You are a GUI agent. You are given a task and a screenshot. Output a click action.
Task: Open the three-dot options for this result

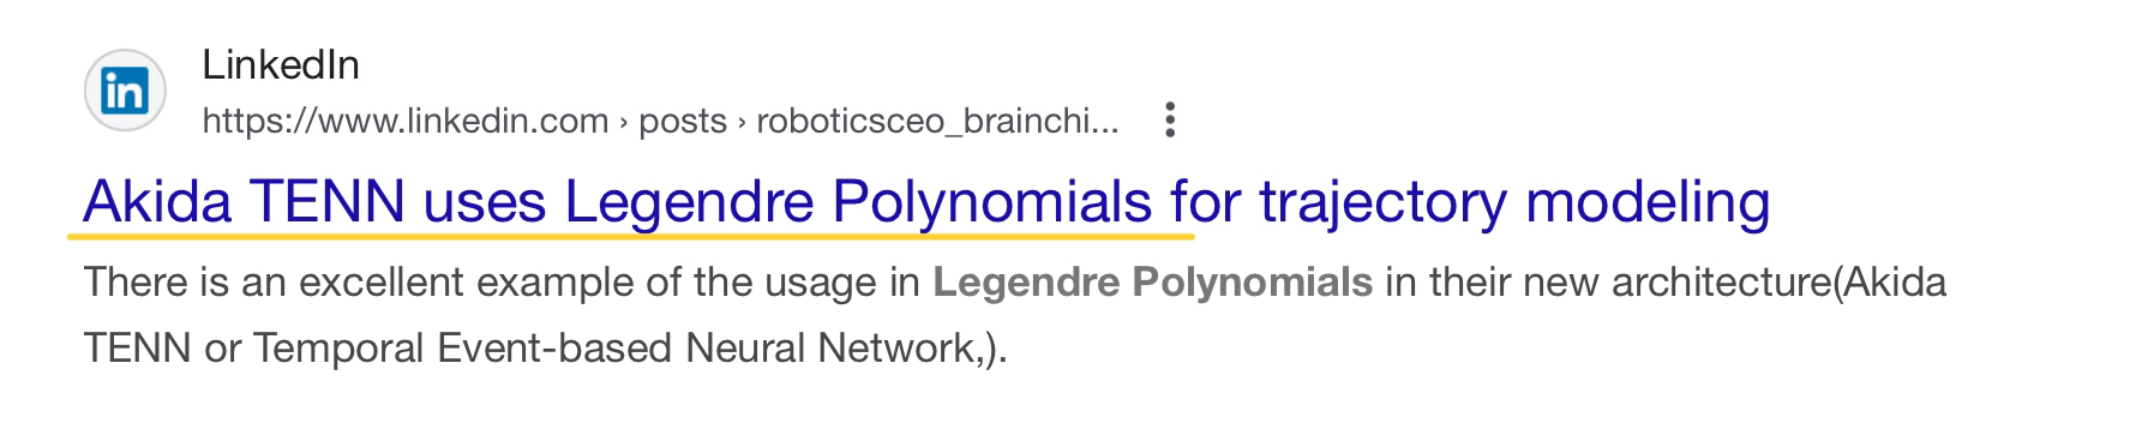1169,120
